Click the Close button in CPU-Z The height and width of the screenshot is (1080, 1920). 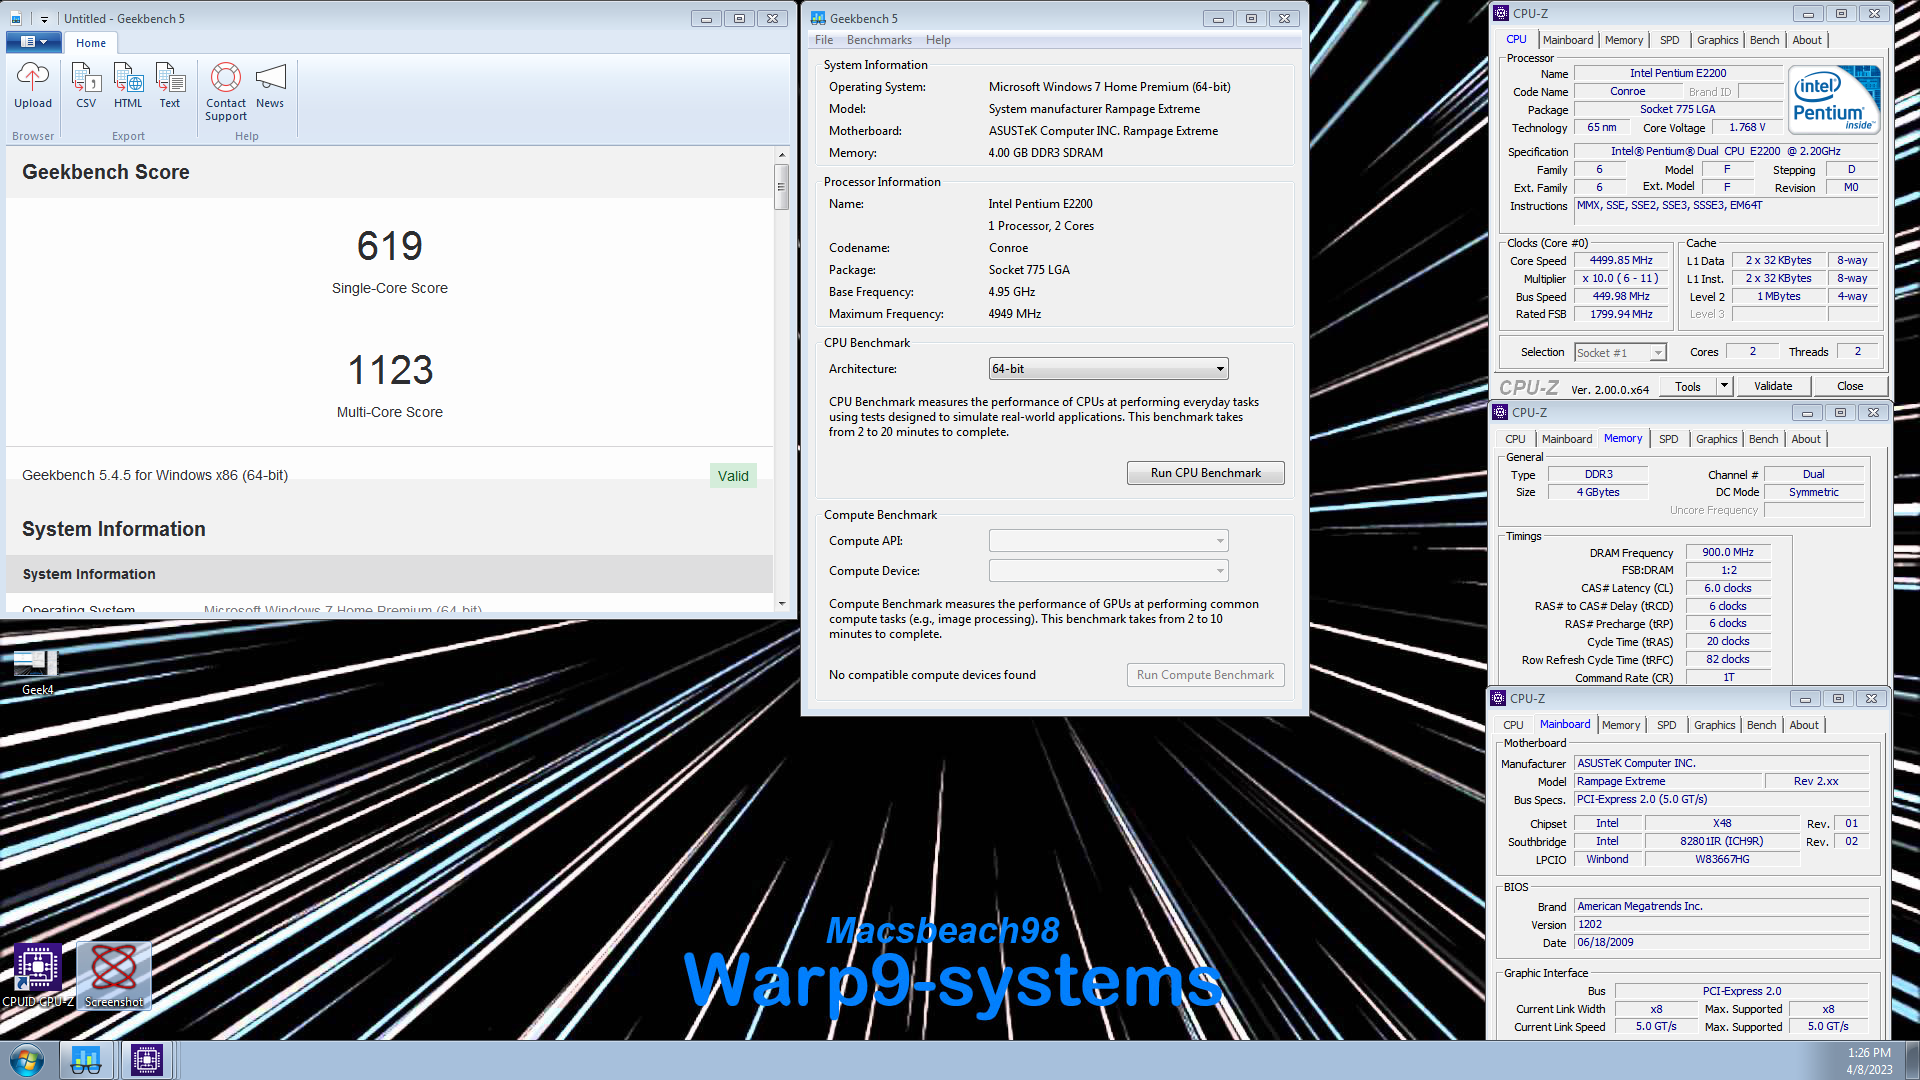tap(1849, 386)
